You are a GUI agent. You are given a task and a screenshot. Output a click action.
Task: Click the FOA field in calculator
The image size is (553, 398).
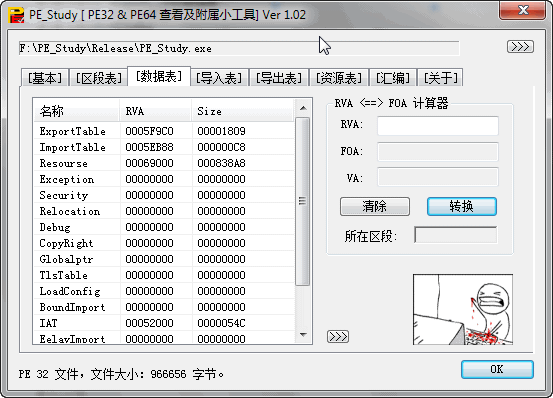click(x=438, y=152)
